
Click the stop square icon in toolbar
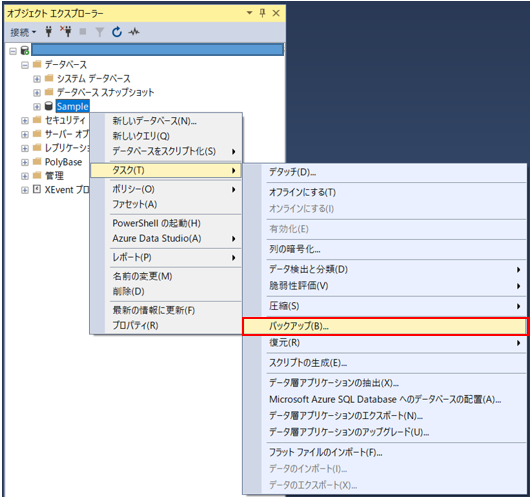coord(82,32)
